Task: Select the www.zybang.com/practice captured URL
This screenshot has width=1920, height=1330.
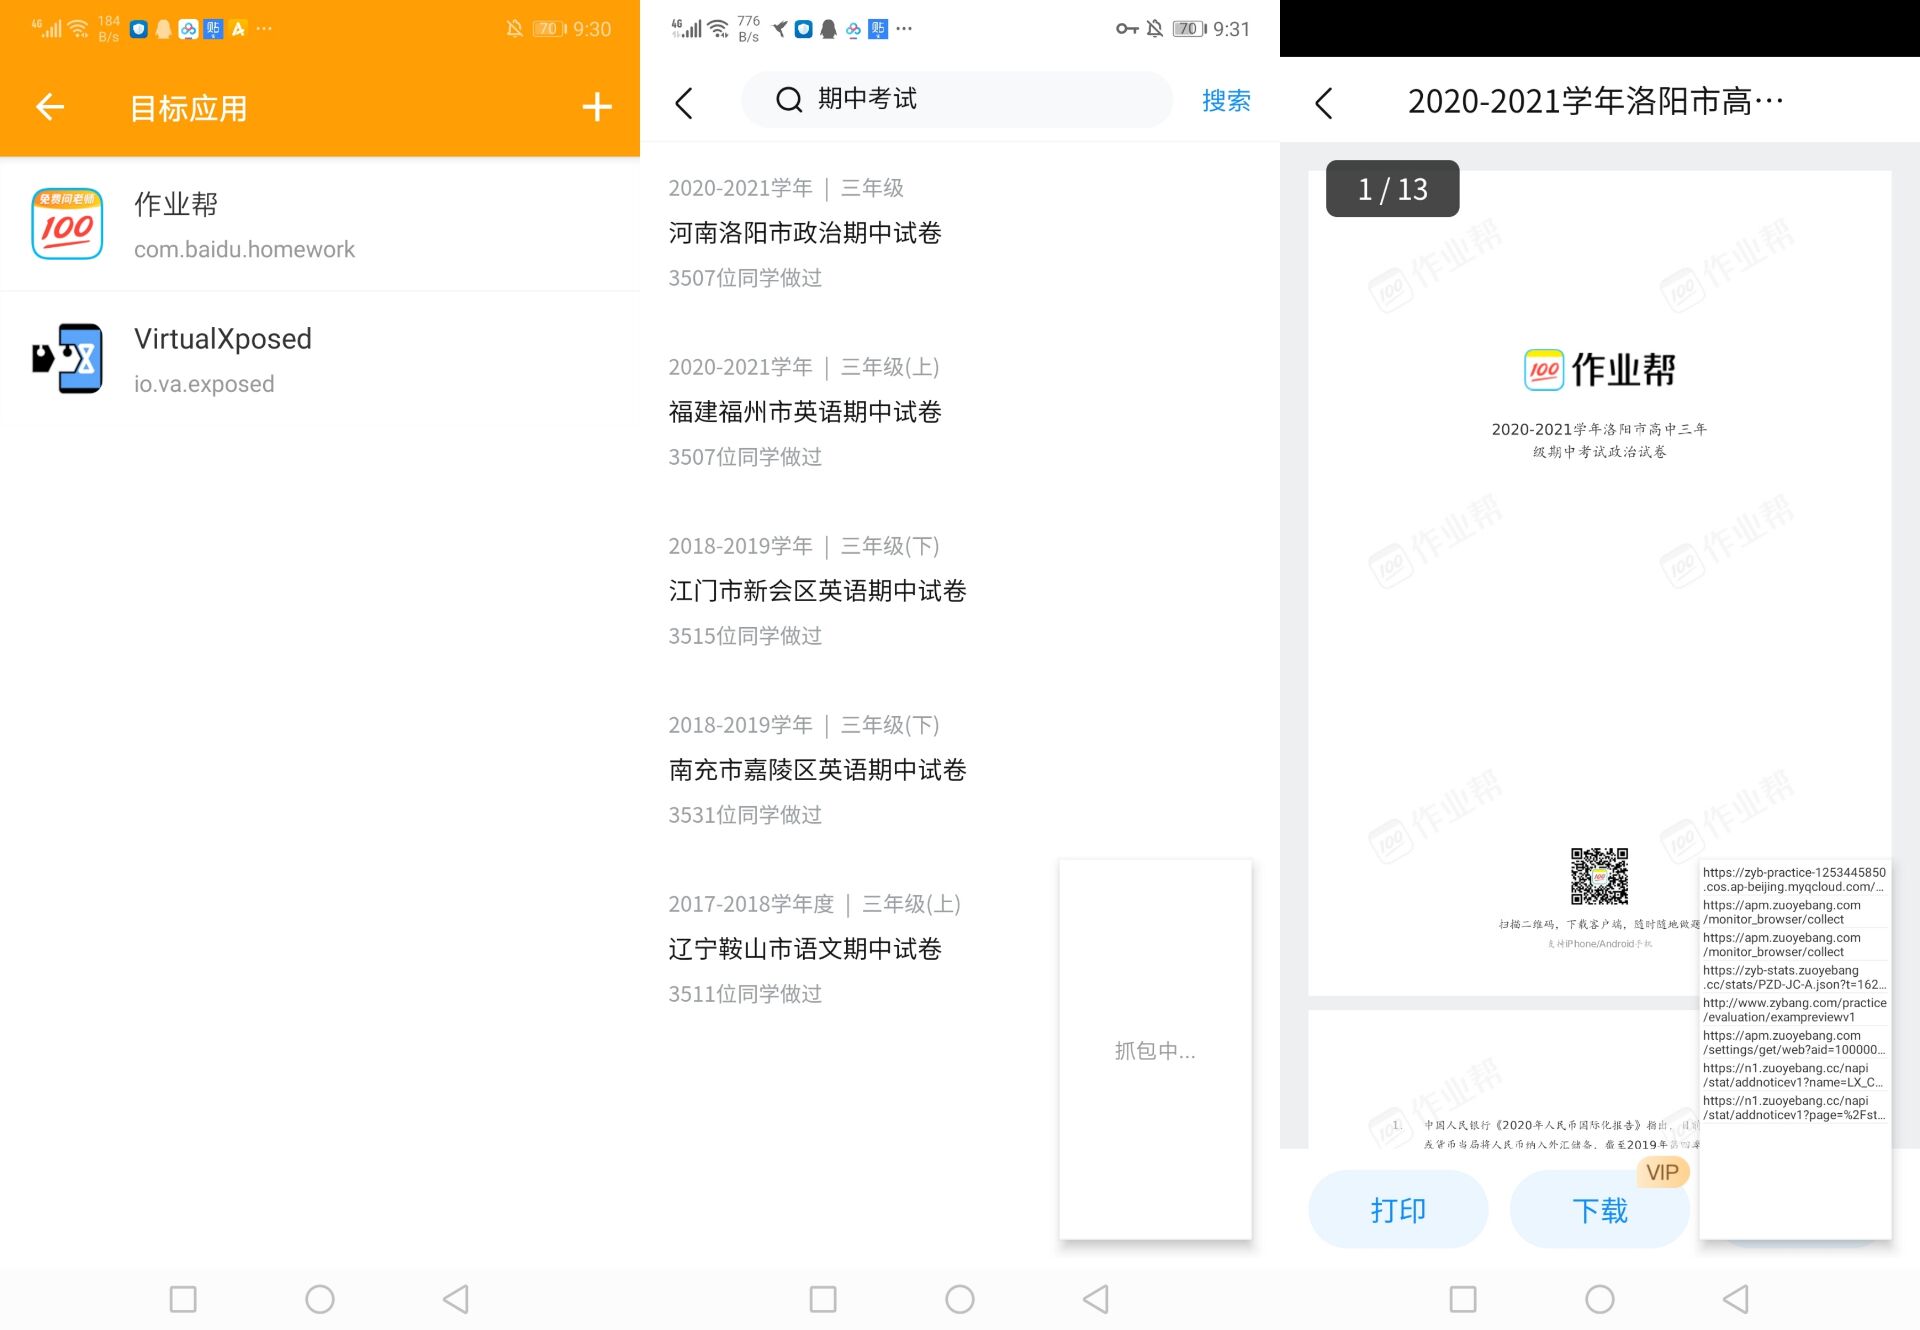Action: [1794, 1010]
